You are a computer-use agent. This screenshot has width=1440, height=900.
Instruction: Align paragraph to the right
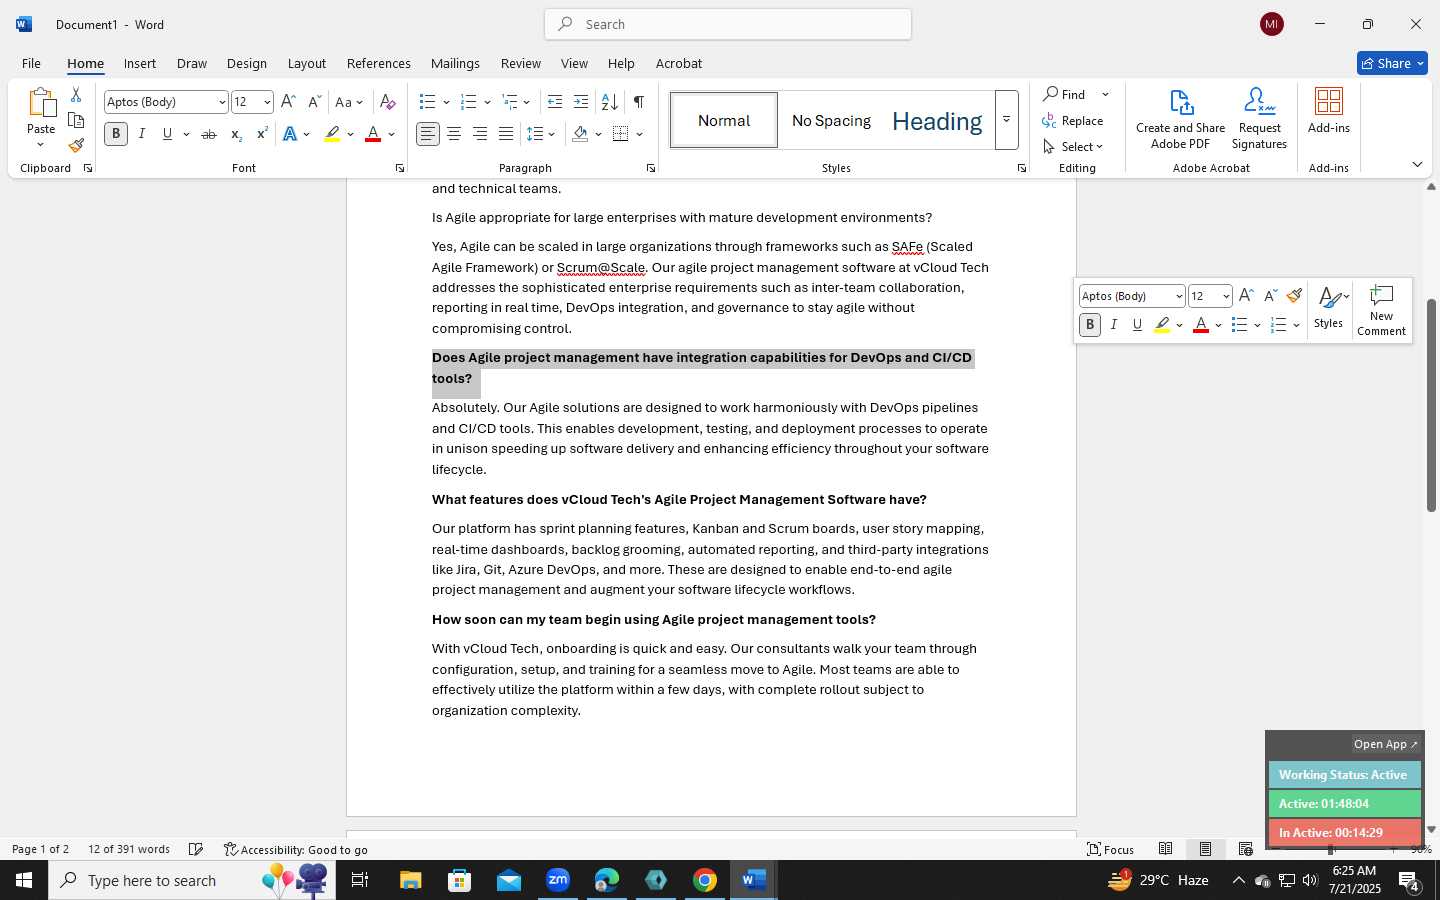tap(480, 134)
